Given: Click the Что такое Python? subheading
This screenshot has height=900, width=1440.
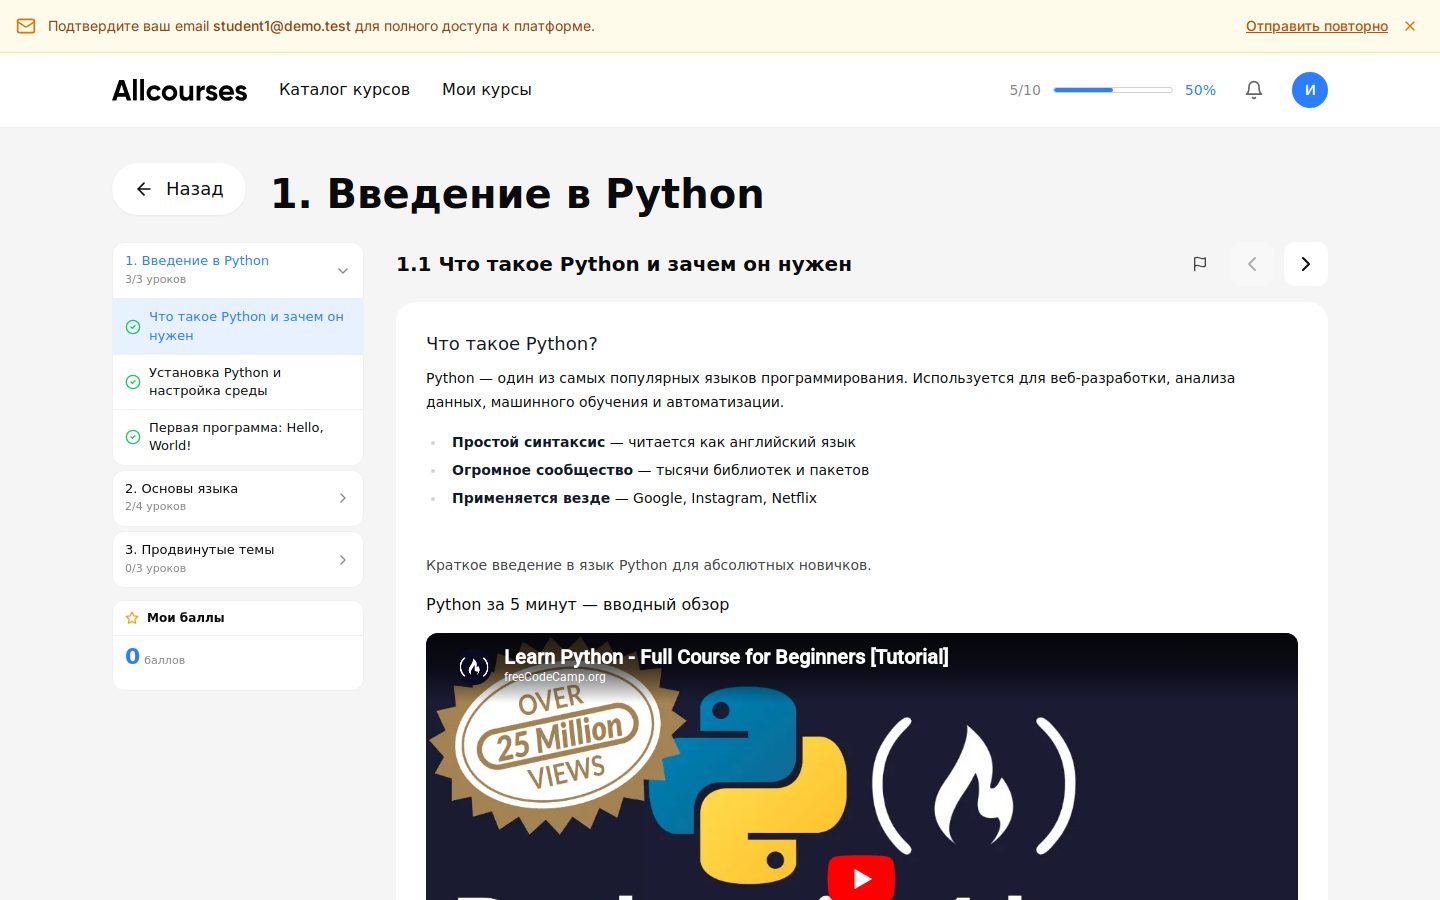Looking at the screenshot, I should [x=512, y=344].
